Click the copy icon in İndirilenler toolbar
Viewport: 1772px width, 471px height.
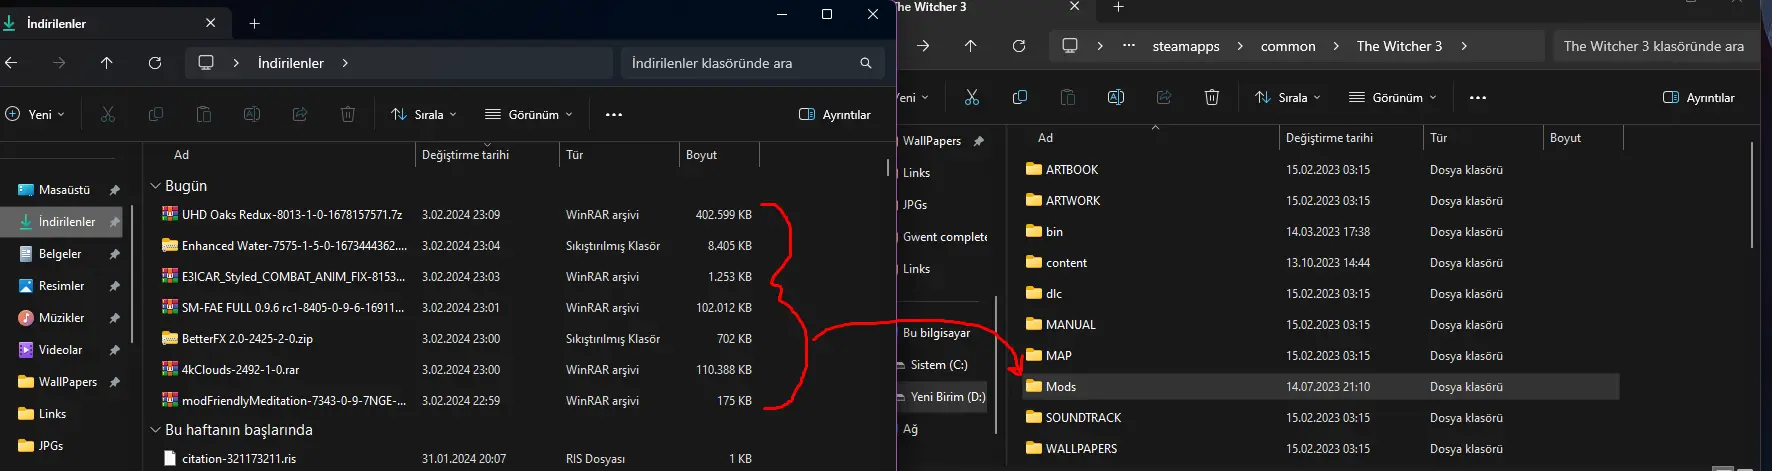pos(156,114)
